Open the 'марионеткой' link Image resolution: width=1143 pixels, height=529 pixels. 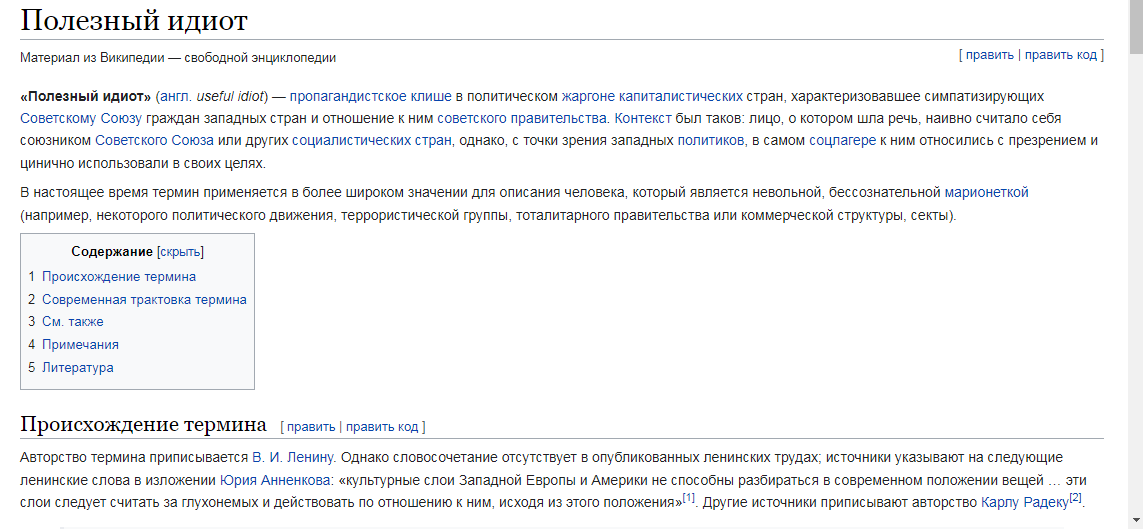pos(986,192)
